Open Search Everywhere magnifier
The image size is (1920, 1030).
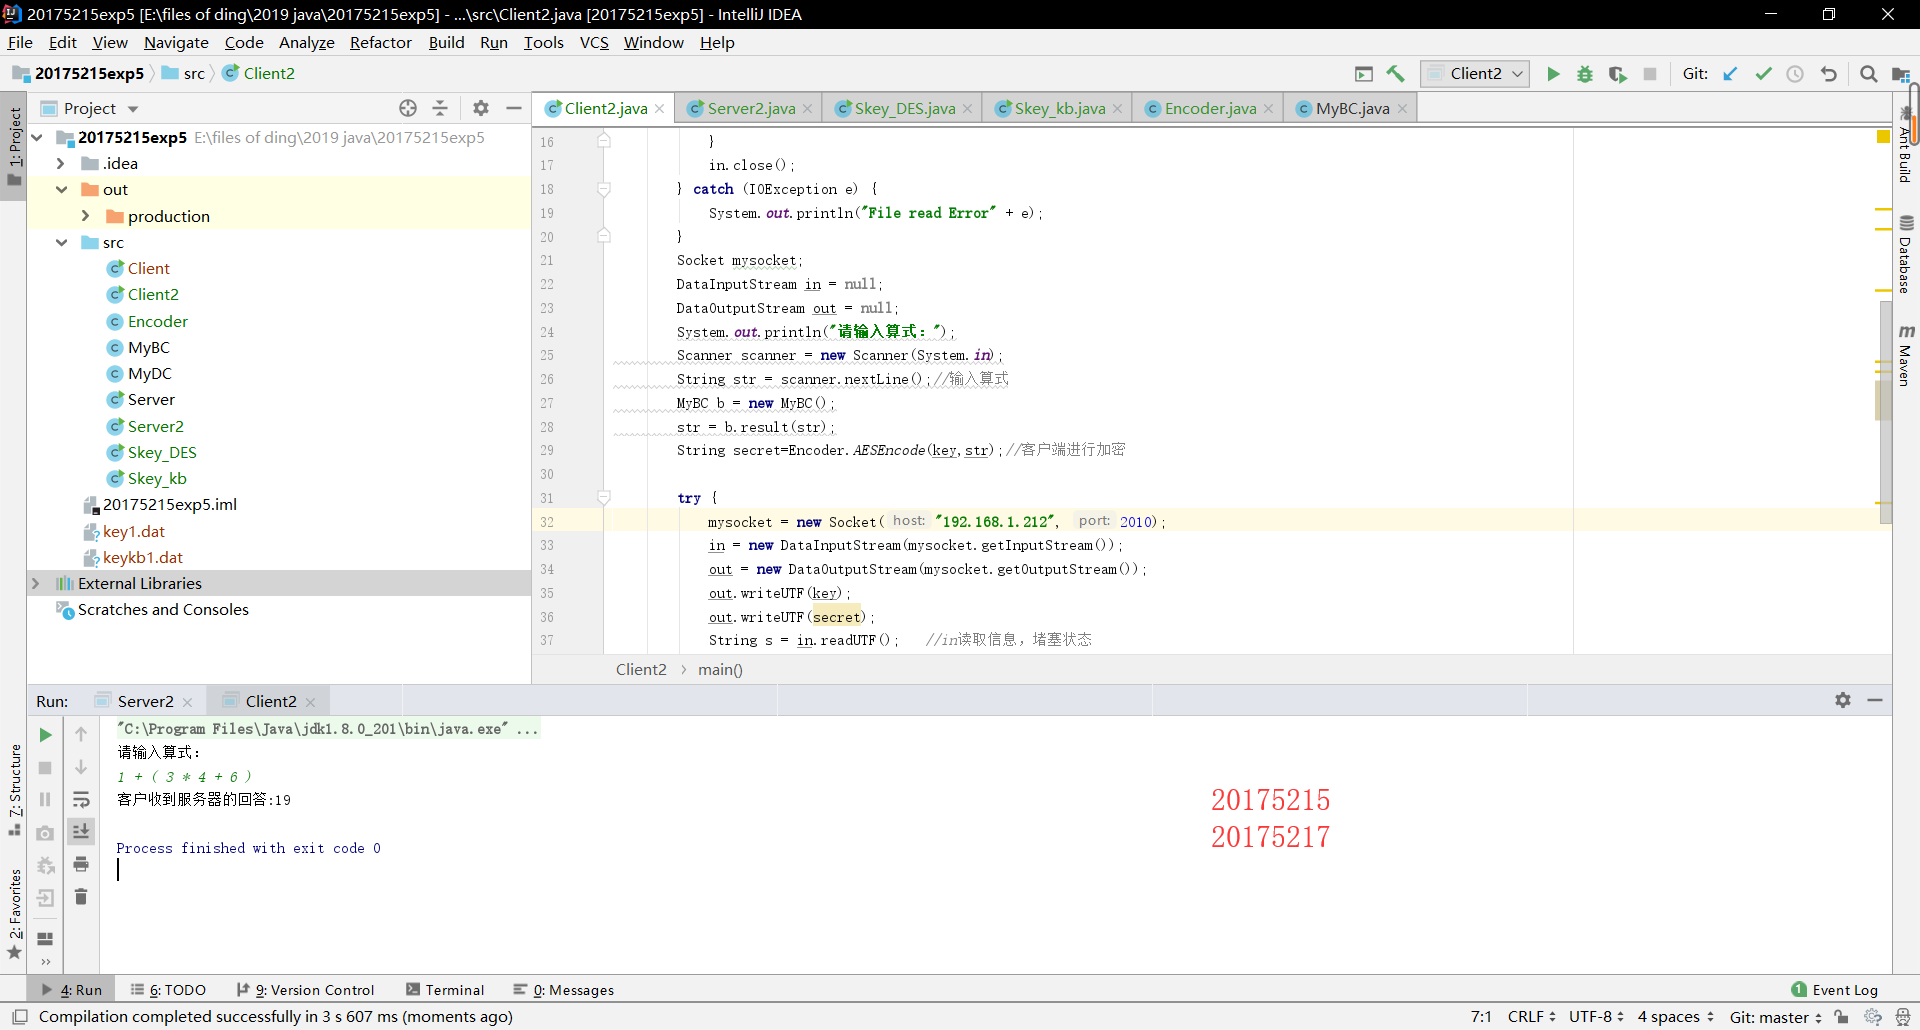[1868, 74]
